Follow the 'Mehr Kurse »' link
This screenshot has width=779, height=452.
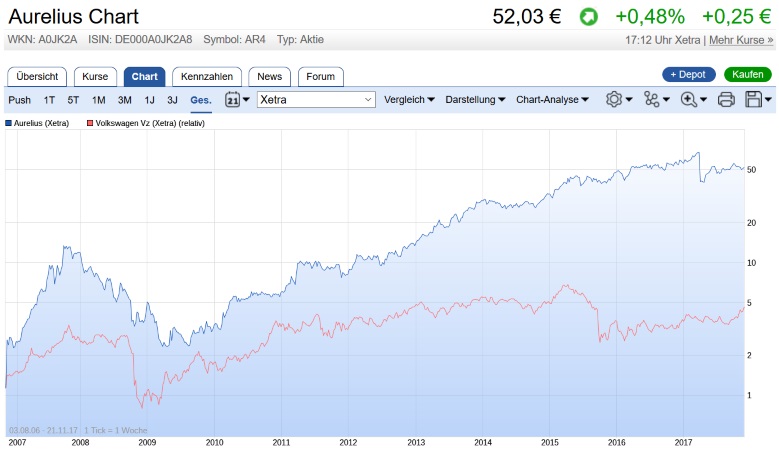click(741, 40)
